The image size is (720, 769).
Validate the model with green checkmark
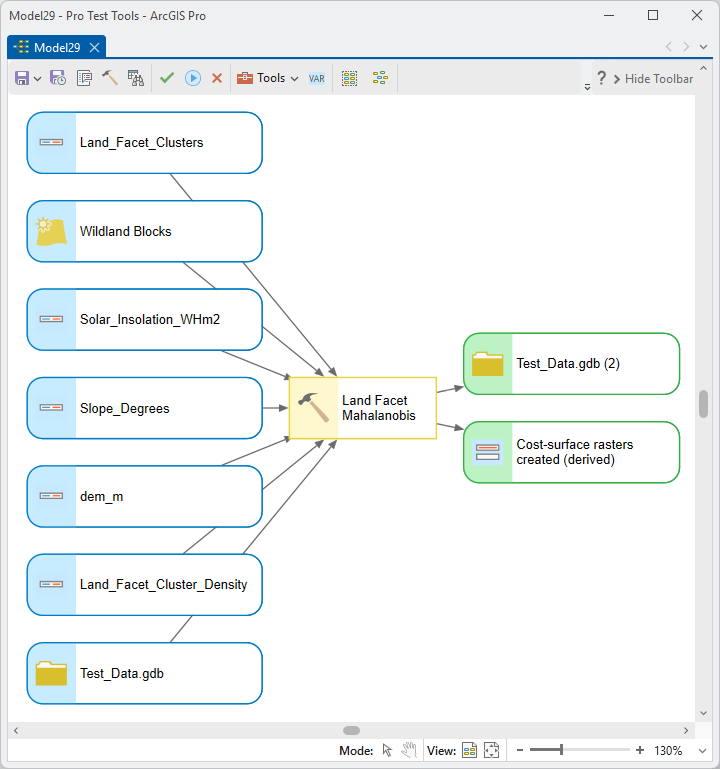(167, 78)
